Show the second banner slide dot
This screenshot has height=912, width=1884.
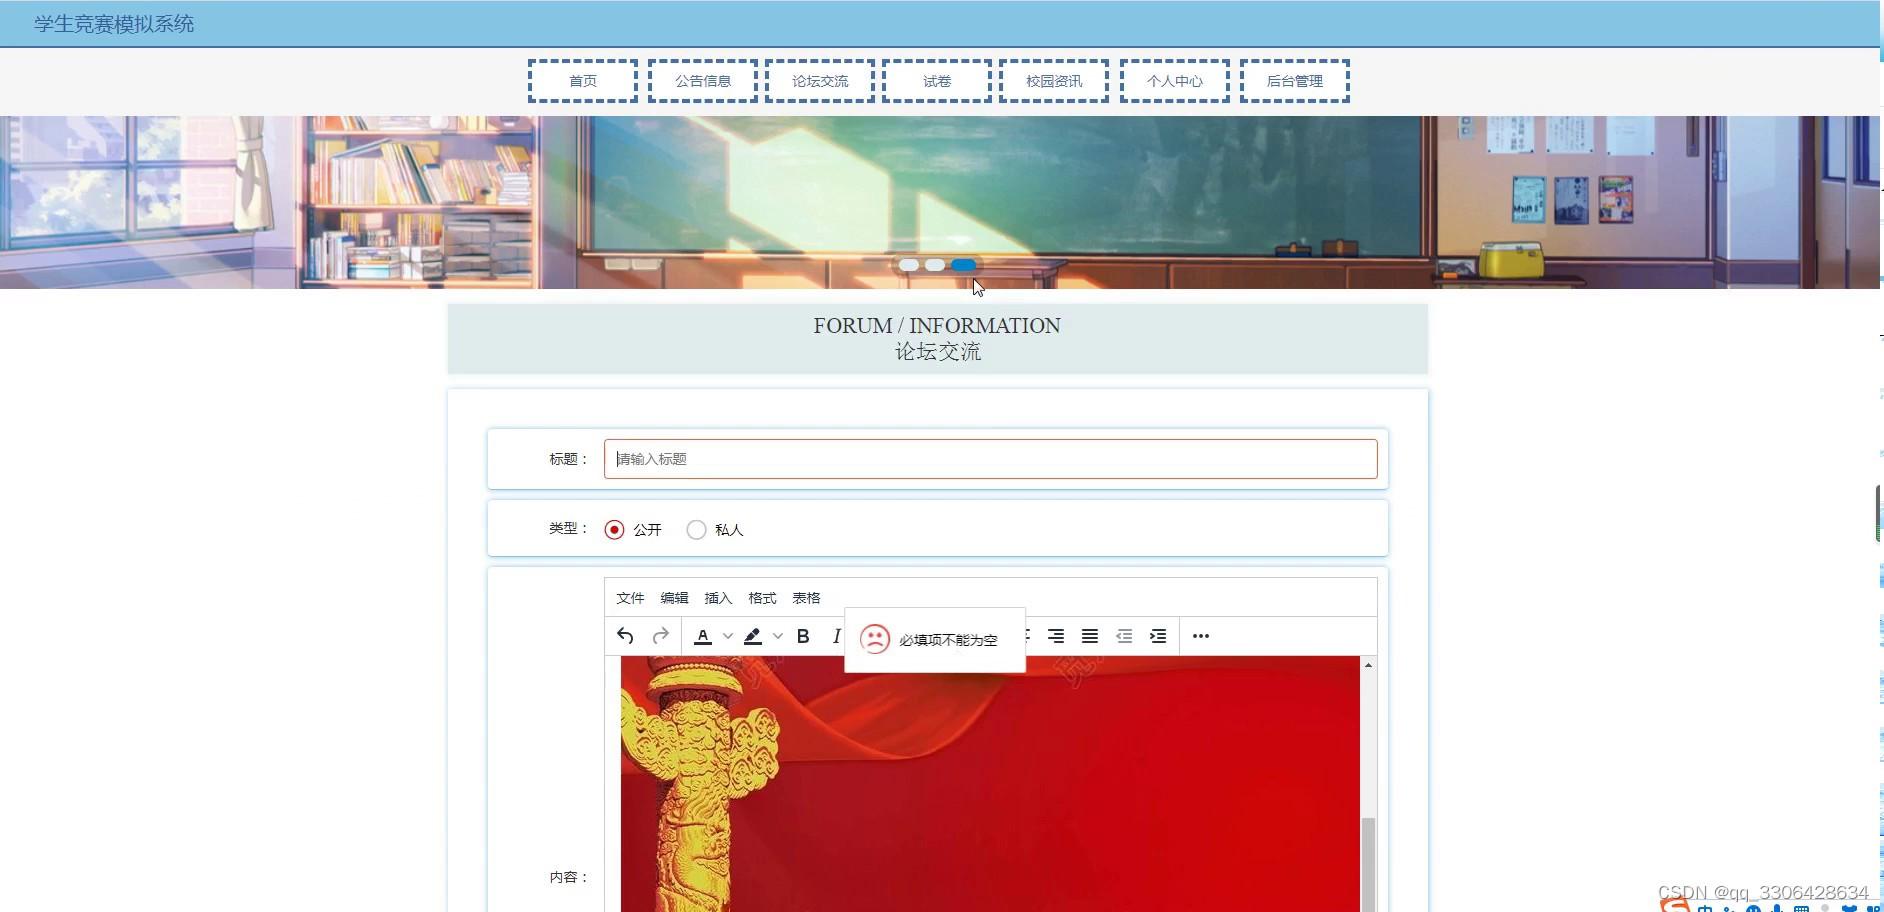click(x=935, y=265)
